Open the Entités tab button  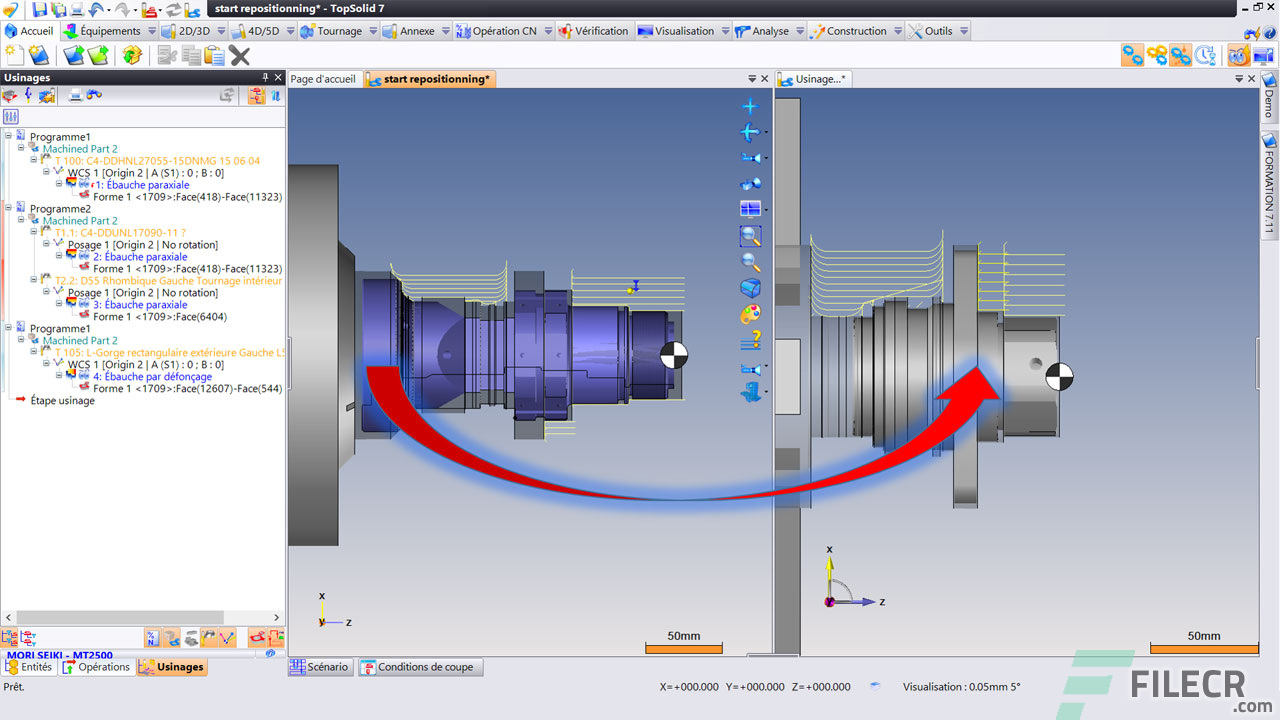pyautogui.click(x=29, y=667)
